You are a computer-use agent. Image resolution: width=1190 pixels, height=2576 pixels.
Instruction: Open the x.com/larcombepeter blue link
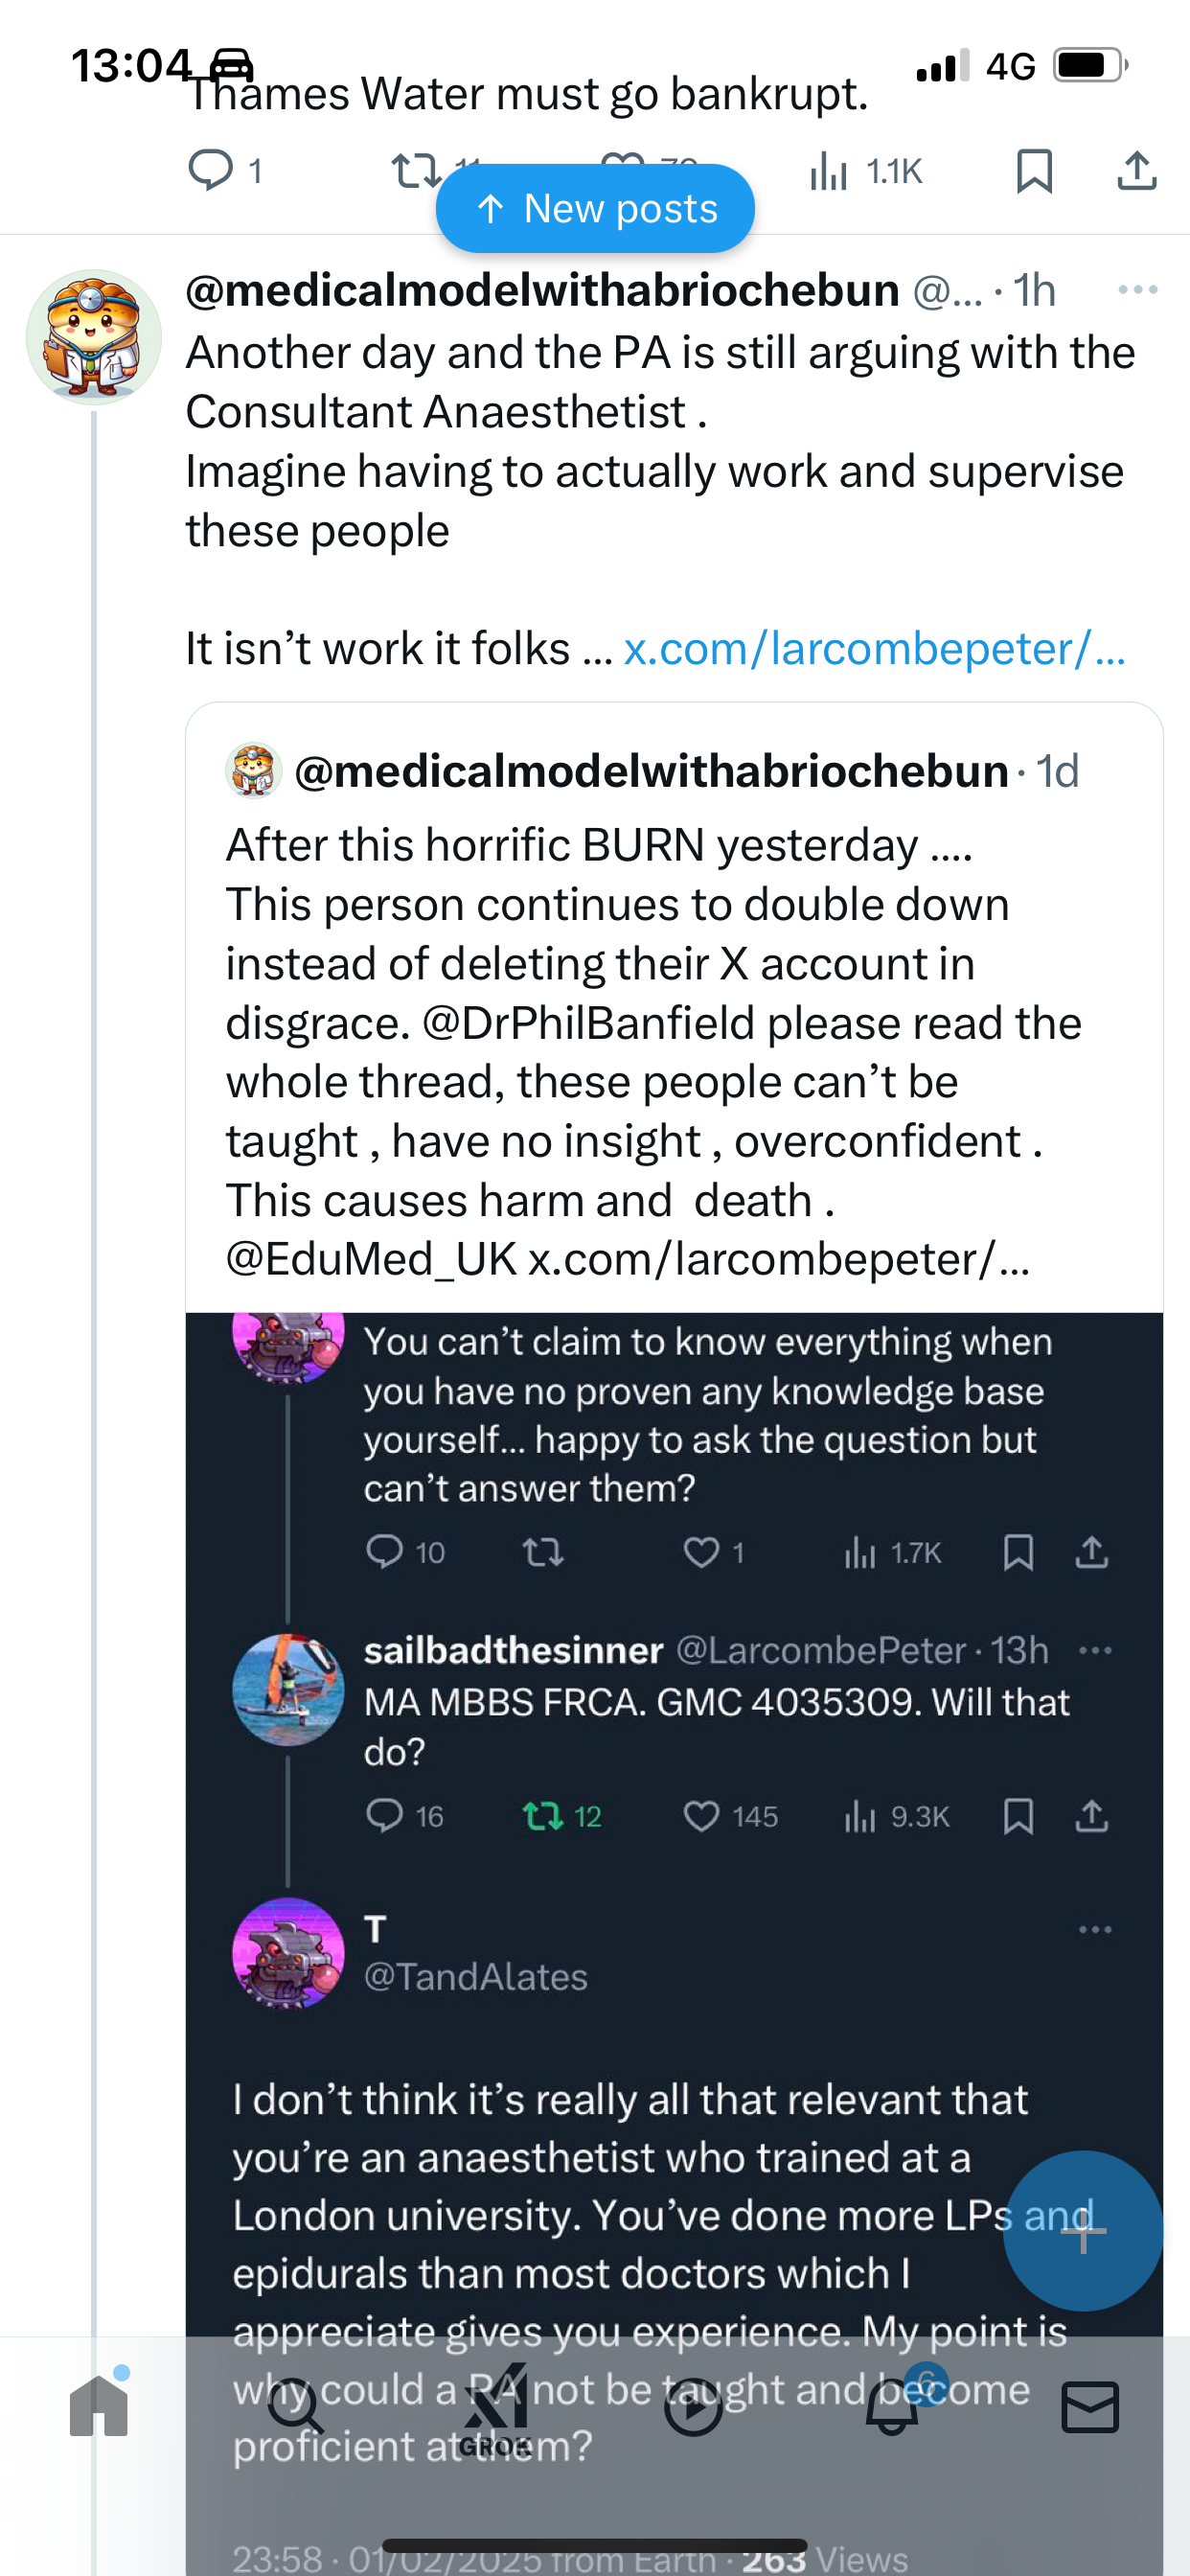875,649
